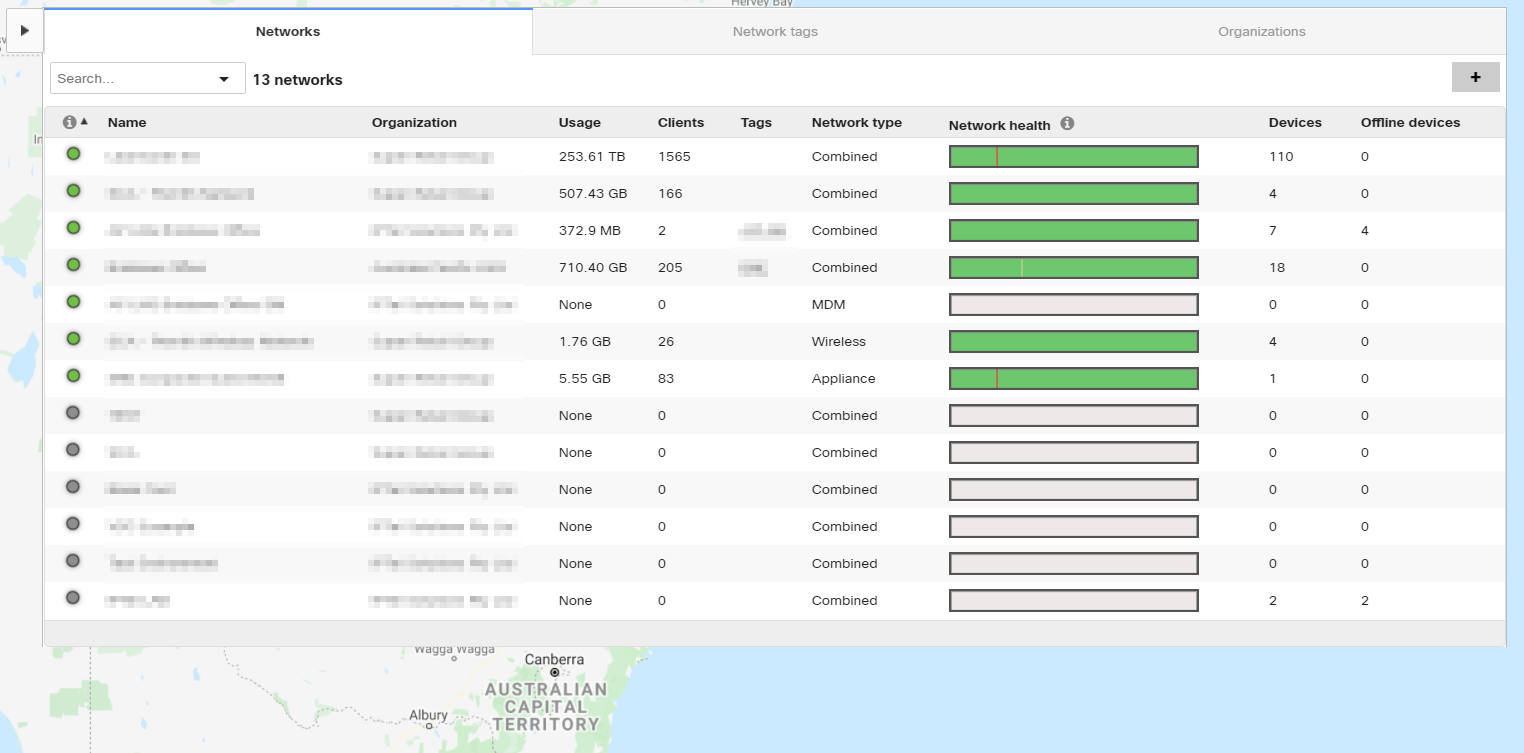This screenshot has width=1524, height=753.
Task: Click the info icon beside the Network health header
Action: click(x=1066, y=124)
